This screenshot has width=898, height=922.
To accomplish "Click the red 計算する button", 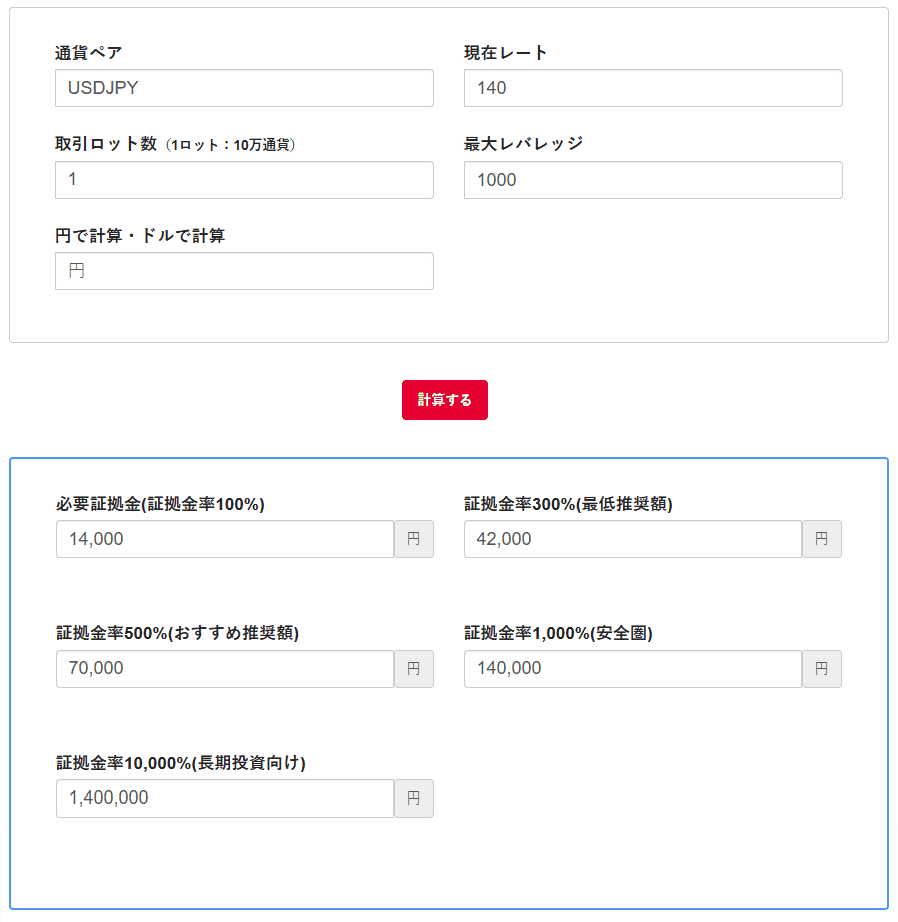I will [x=445, y=400].
